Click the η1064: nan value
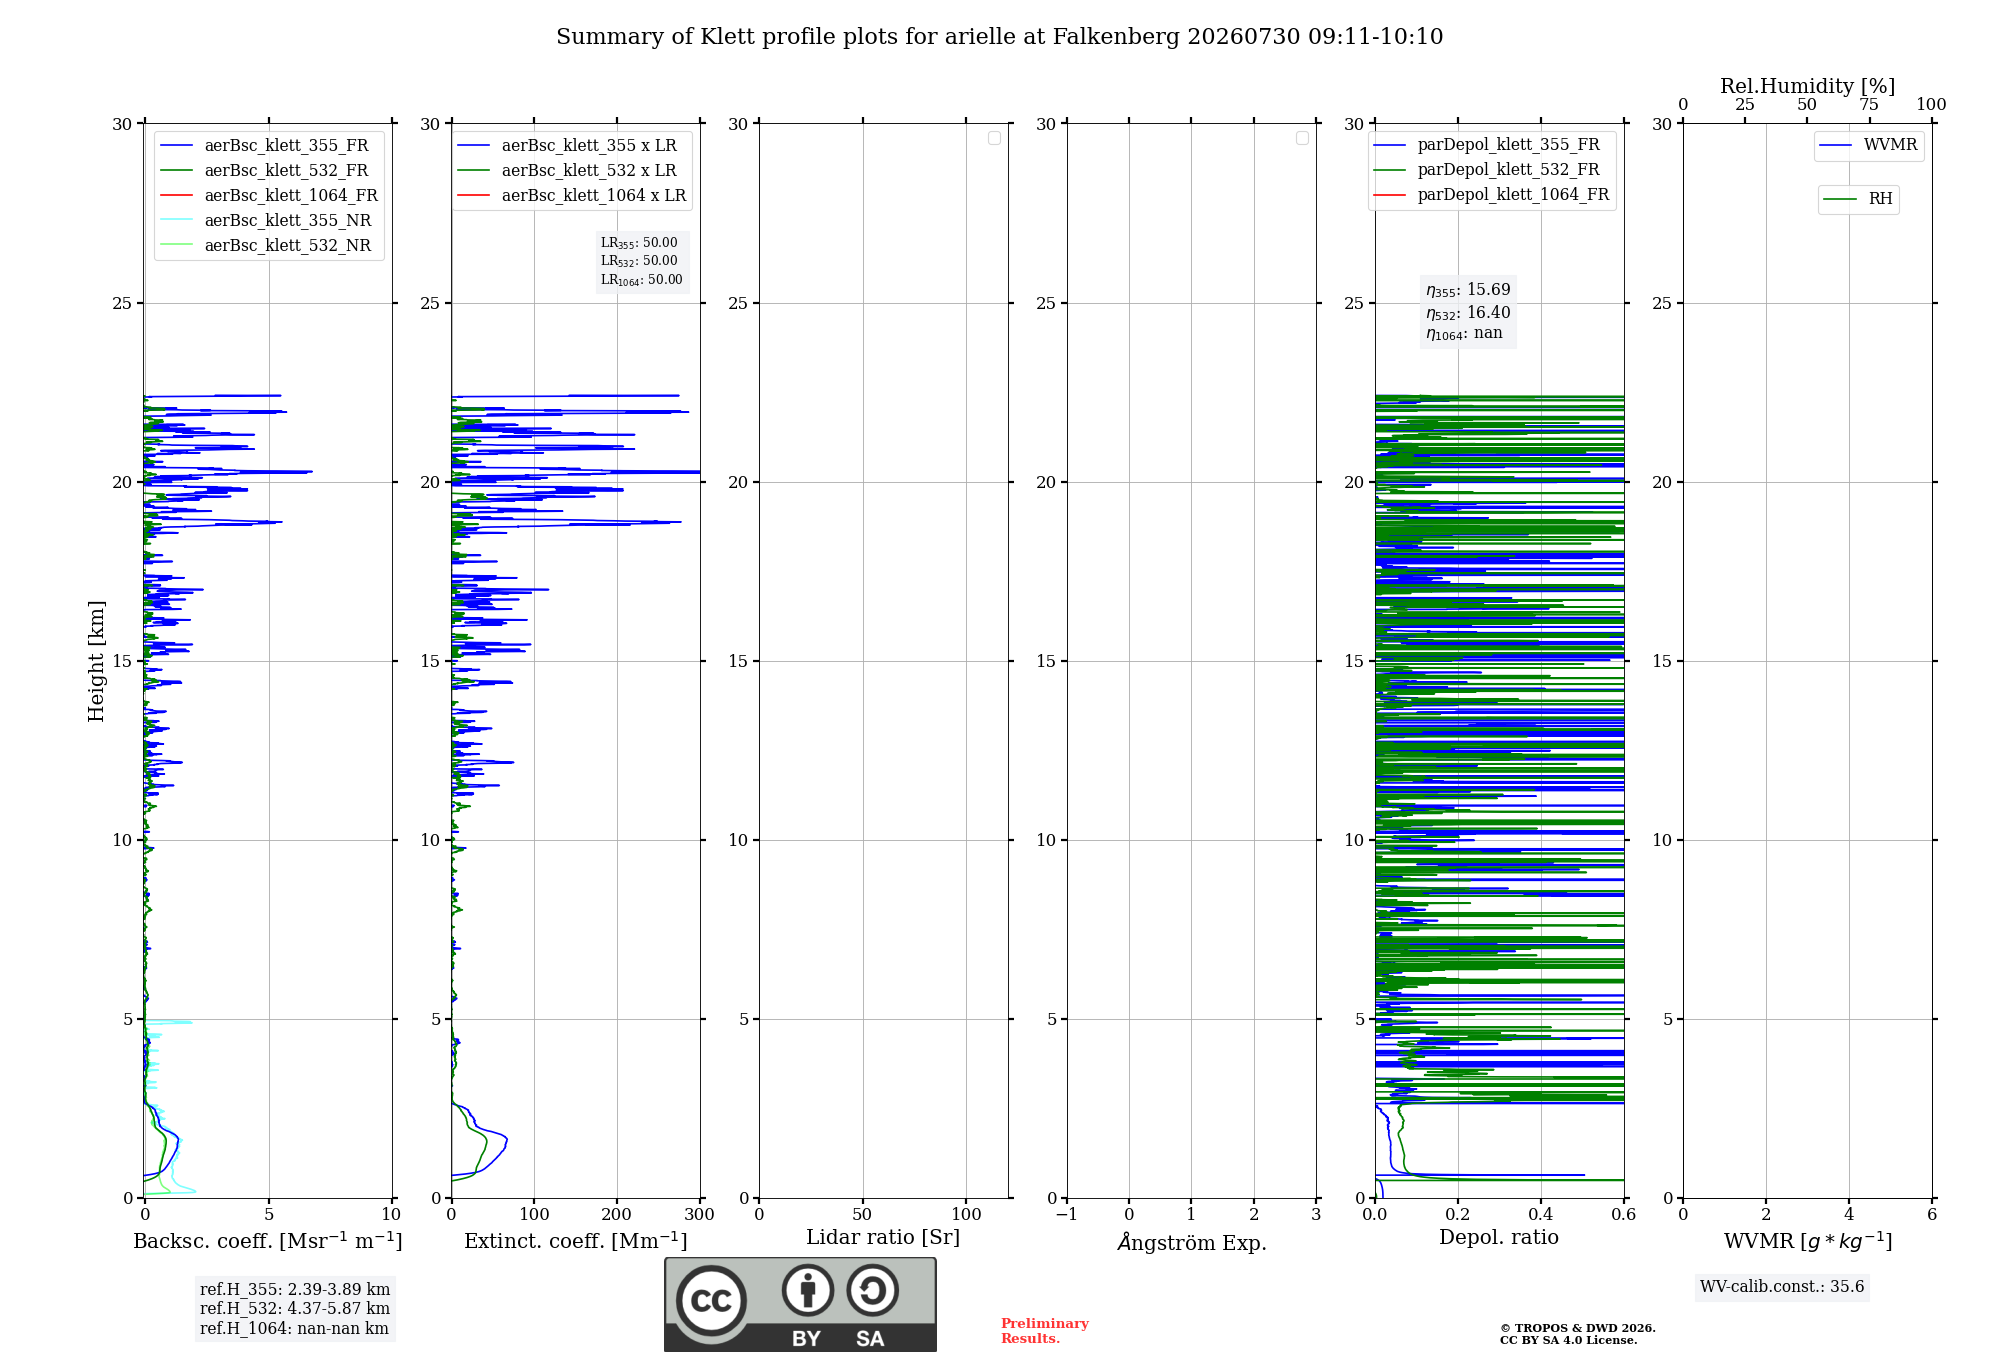2000x1360 pixels. (1464, 334)
